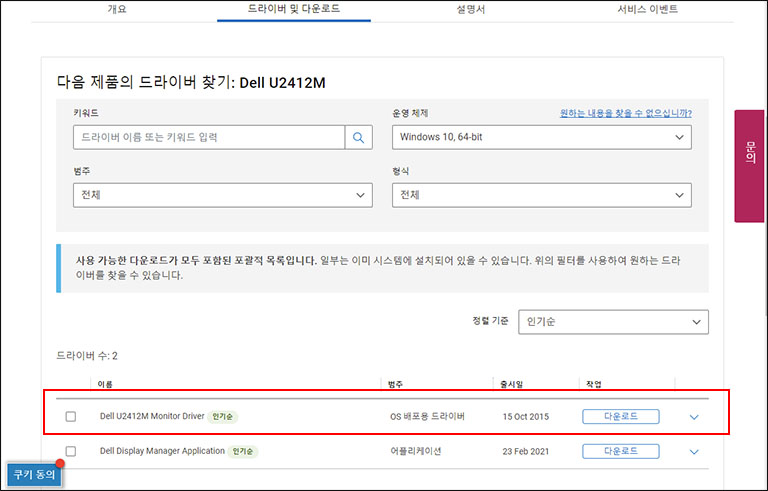Click the 이름 column header
The image size is (768, 491).
point(105,384)
